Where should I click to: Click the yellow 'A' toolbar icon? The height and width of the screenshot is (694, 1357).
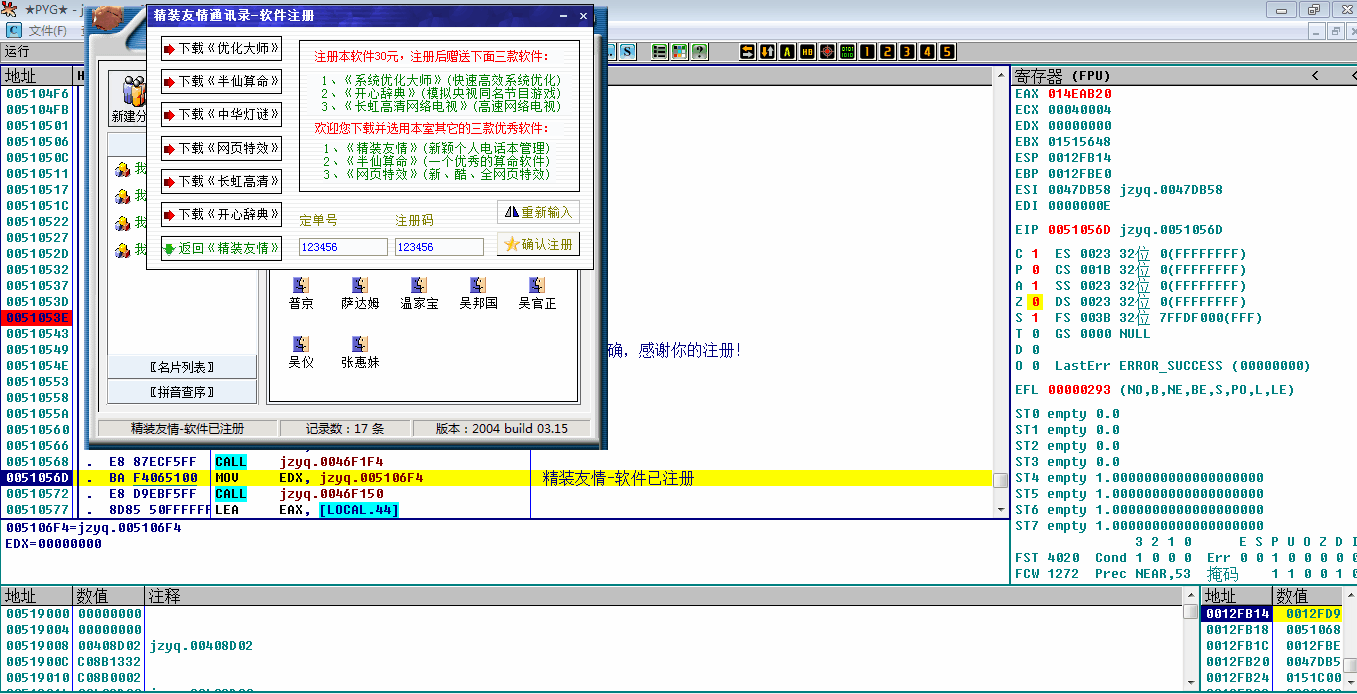787,51
